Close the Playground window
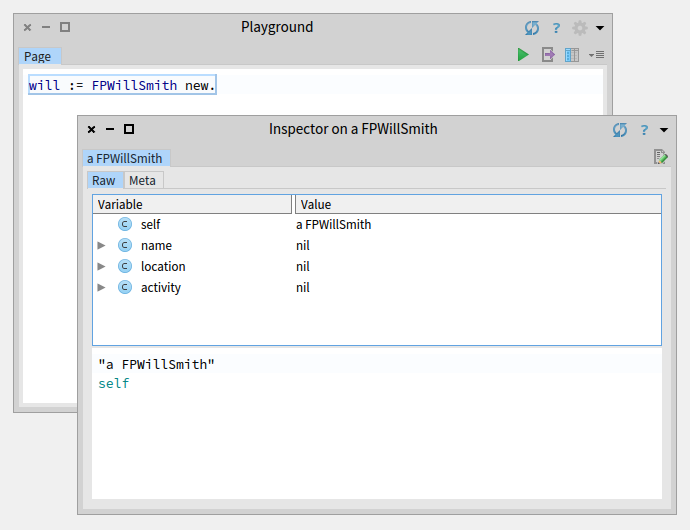 (x=27, y=28)
